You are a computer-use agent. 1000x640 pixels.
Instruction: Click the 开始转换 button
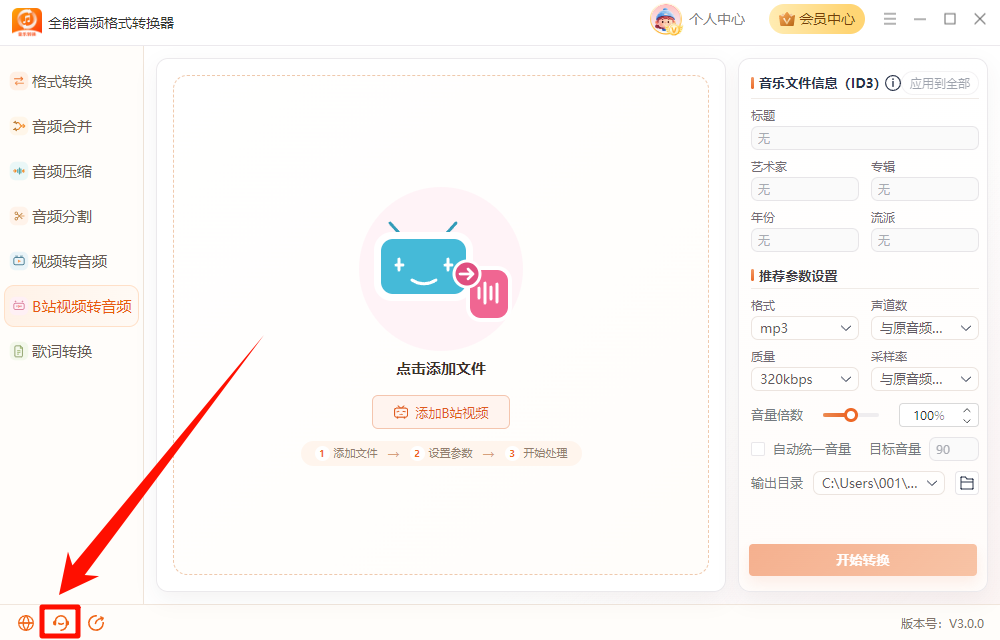[x=863, y=560]
